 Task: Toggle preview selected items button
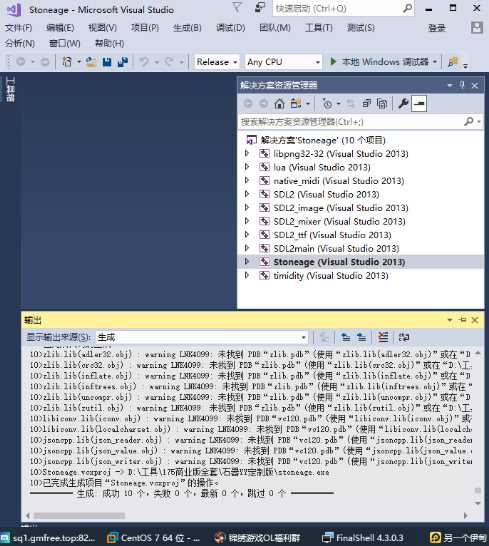pyautogui.click(x=419, y=103)
